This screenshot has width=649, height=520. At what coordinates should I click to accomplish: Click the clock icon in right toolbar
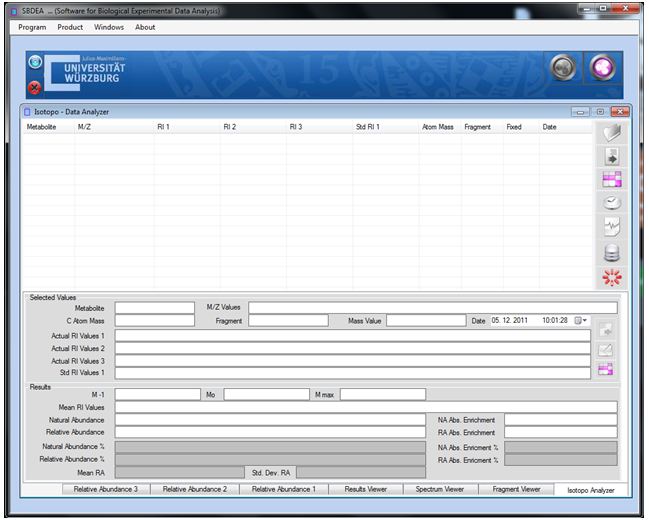coord(611,203)
